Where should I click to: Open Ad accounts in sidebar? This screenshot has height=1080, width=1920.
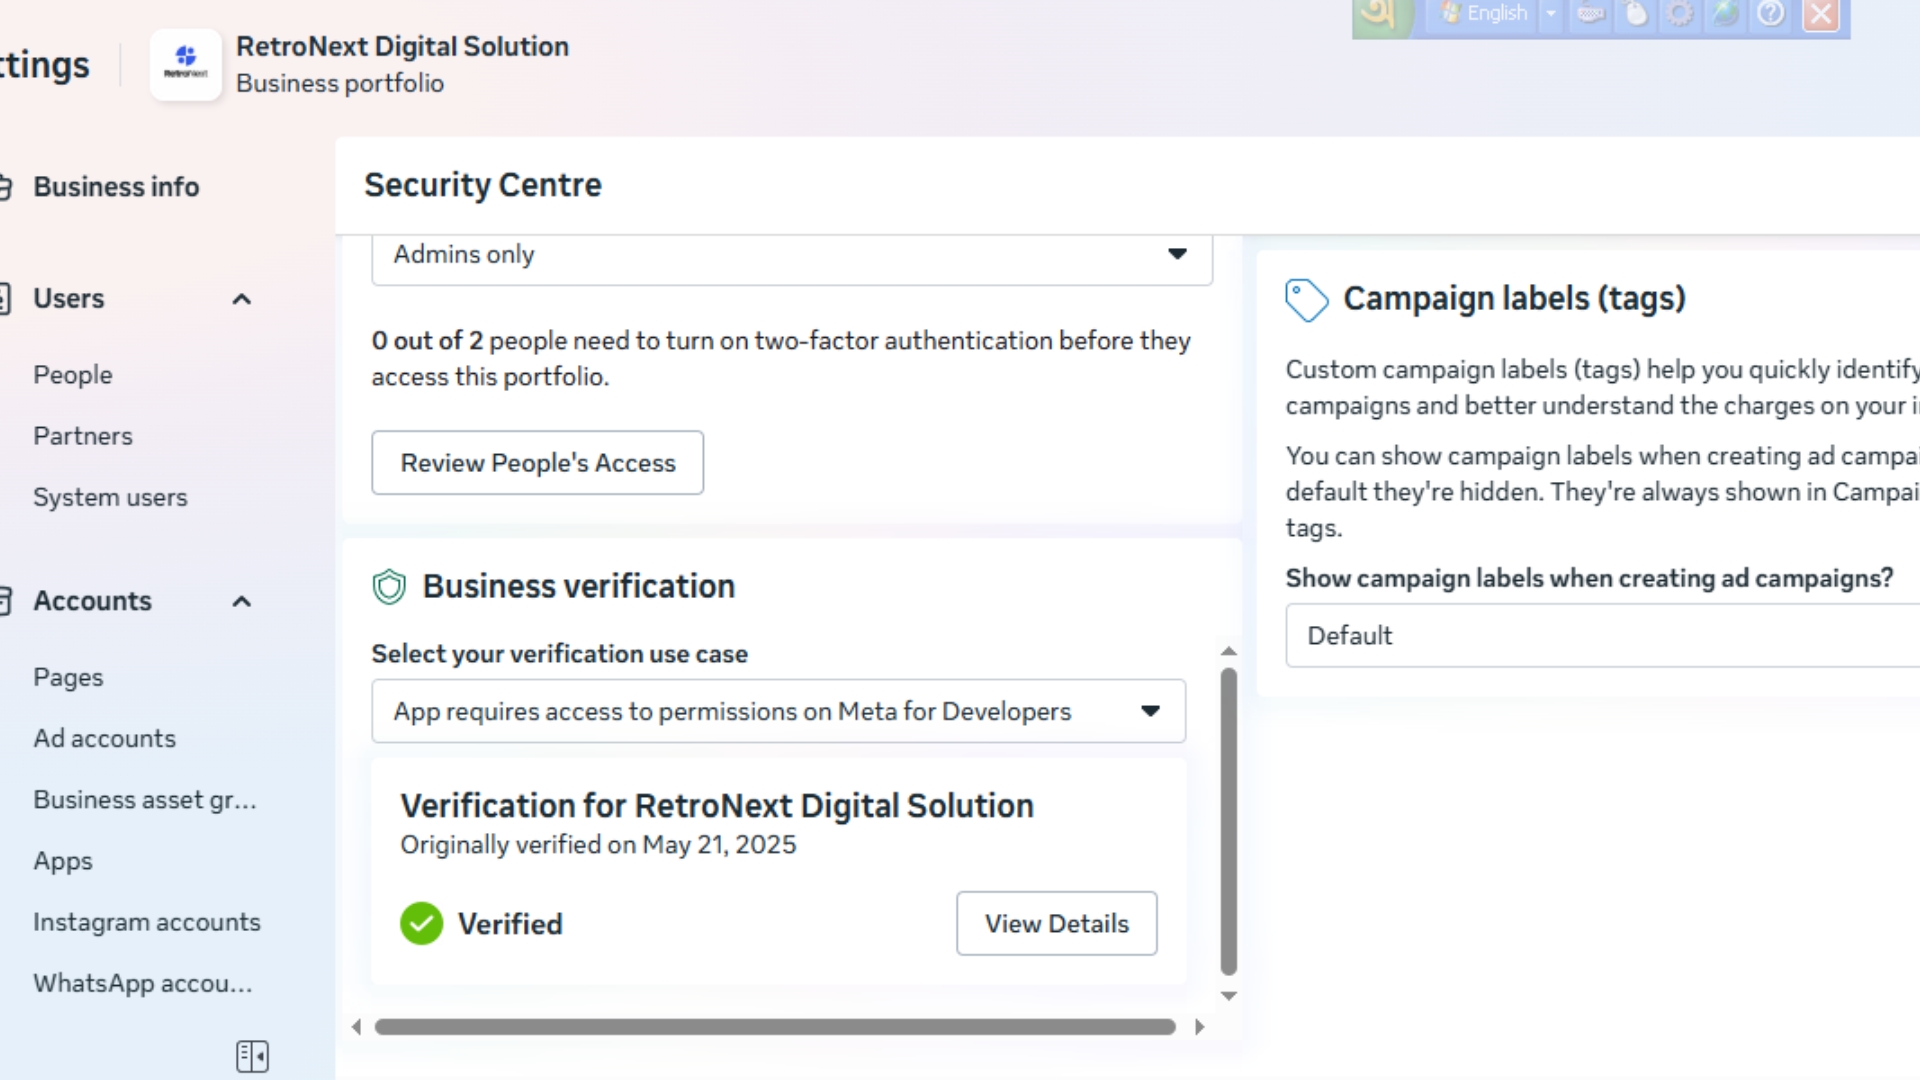104,738
